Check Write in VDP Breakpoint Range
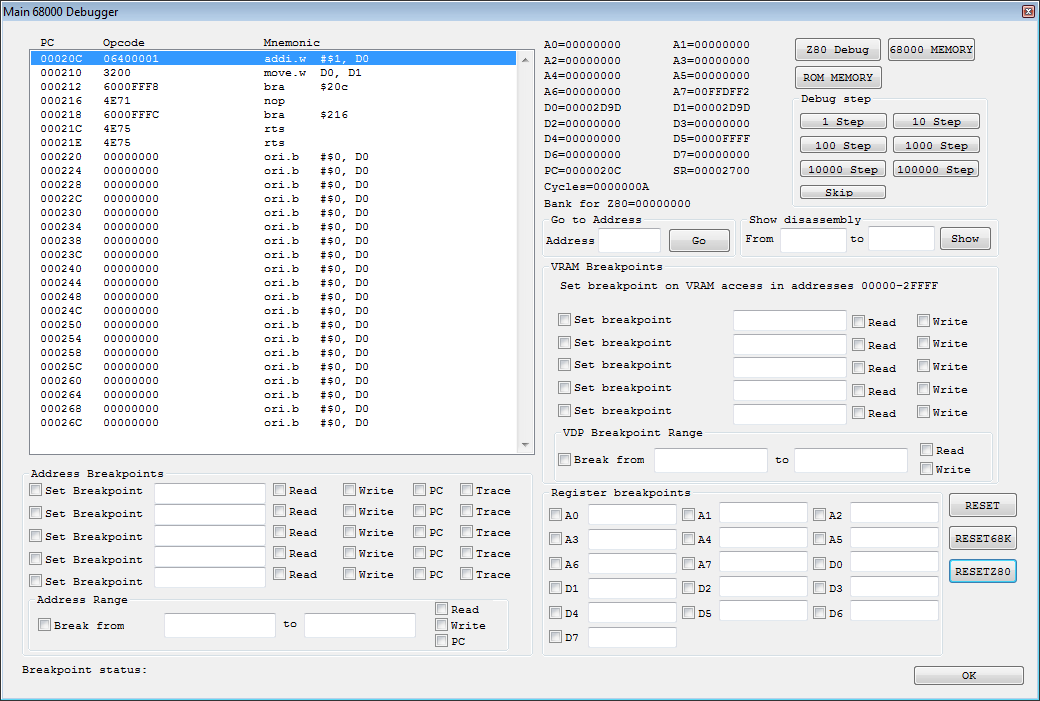1040x701 pixels. (927, 469)
